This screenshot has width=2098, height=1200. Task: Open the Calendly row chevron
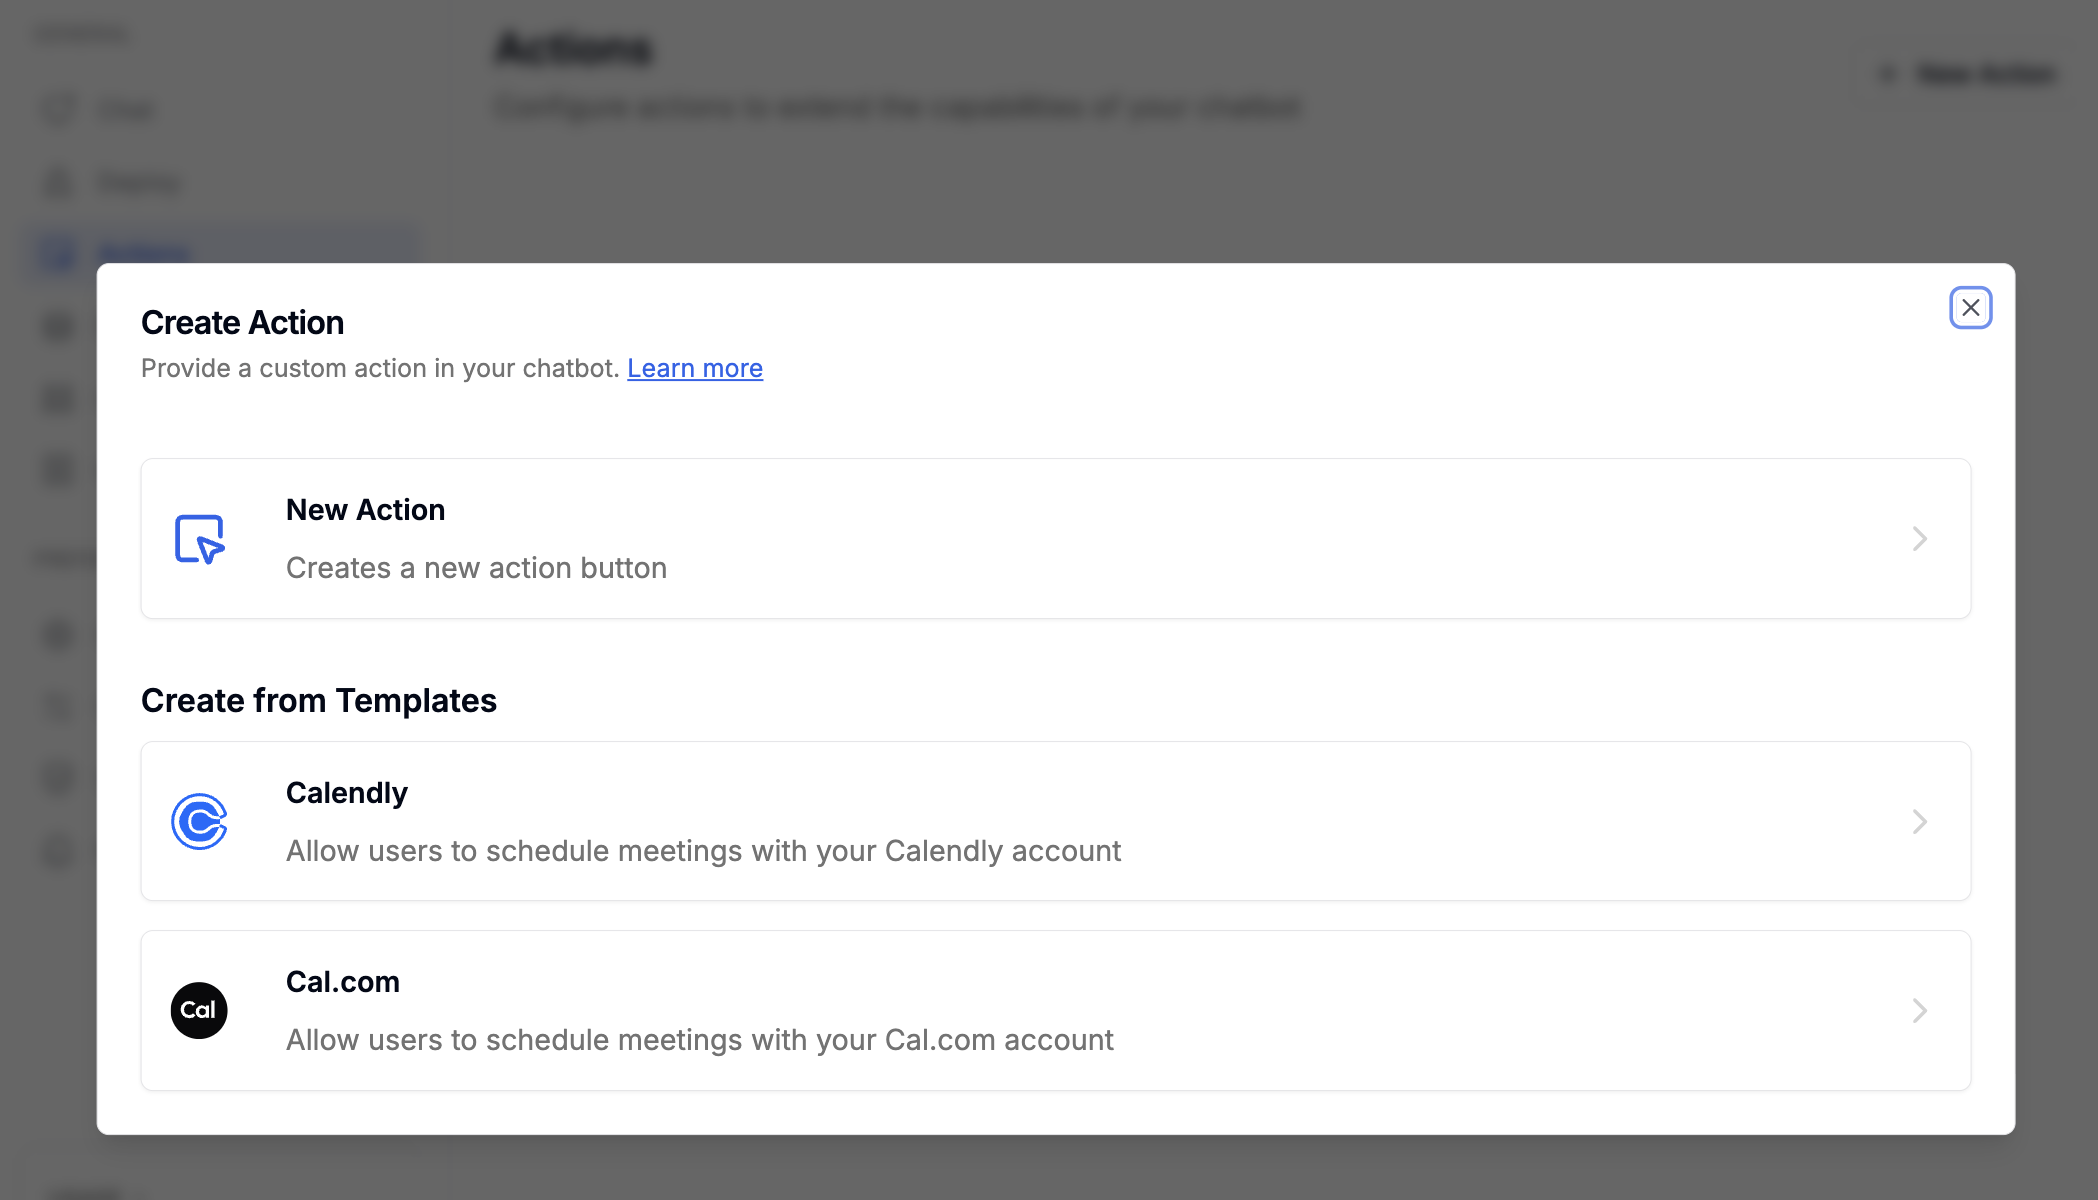coord(1919,821)
